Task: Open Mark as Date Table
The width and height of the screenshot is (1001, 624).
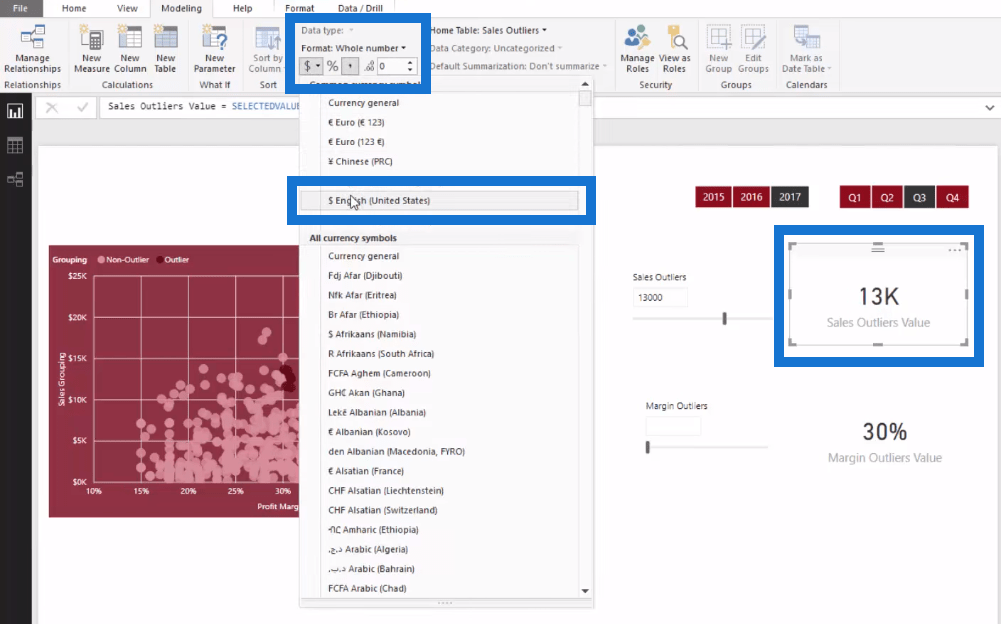Action: tap(806, 49)
